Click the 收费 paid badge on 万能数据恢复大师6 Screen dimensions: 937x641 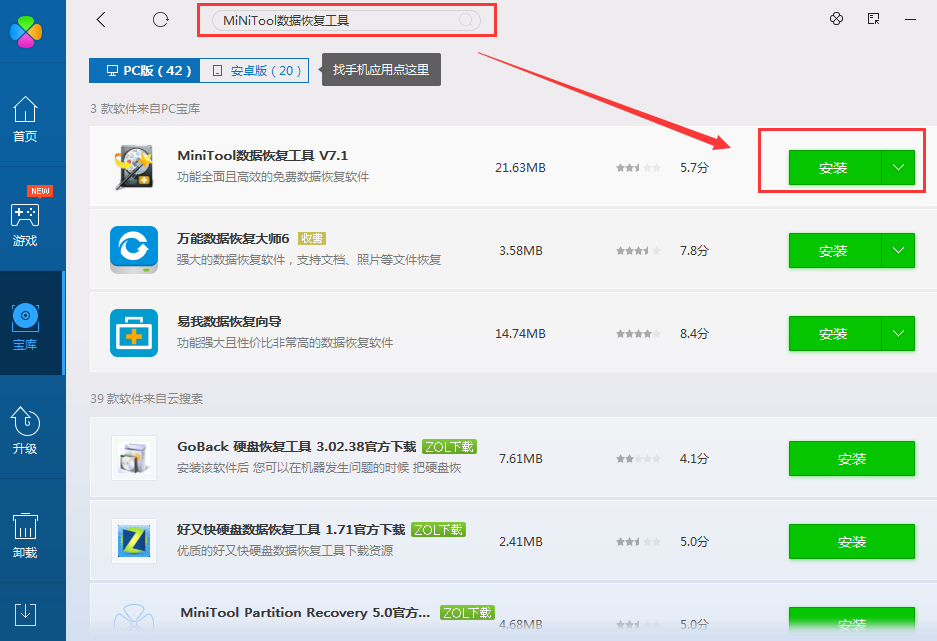(311, 238)
